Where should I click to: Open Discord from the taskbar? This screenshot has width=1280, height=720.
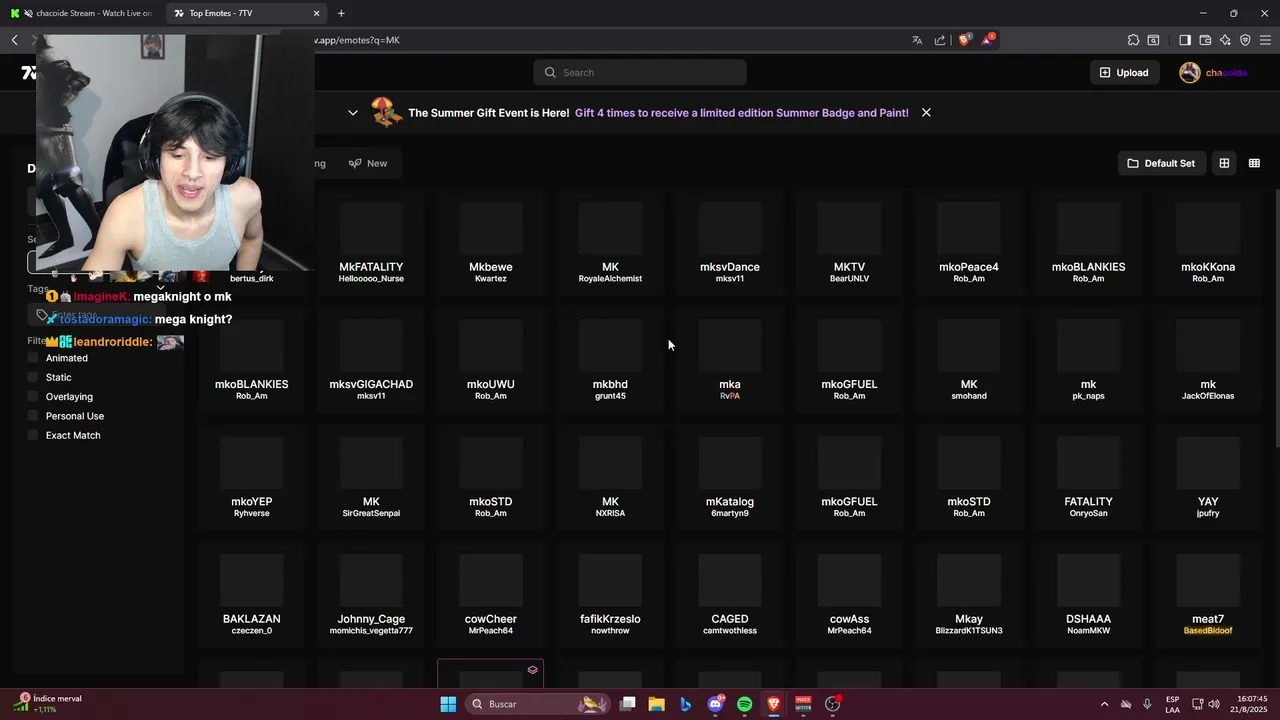coord(715,704)
